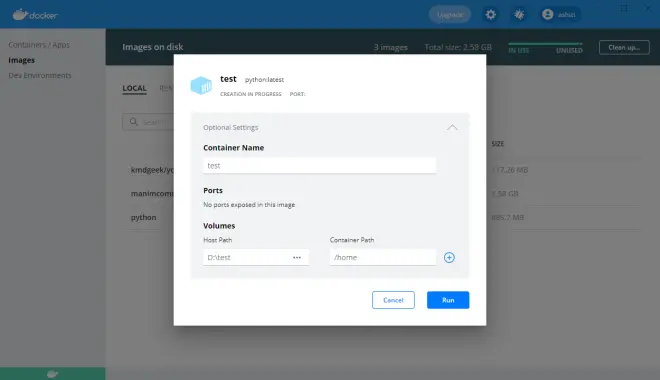This screenshot has height=380, width=660.
Task: Click the container cube icon beside test
Action: [x=201, y=85]
